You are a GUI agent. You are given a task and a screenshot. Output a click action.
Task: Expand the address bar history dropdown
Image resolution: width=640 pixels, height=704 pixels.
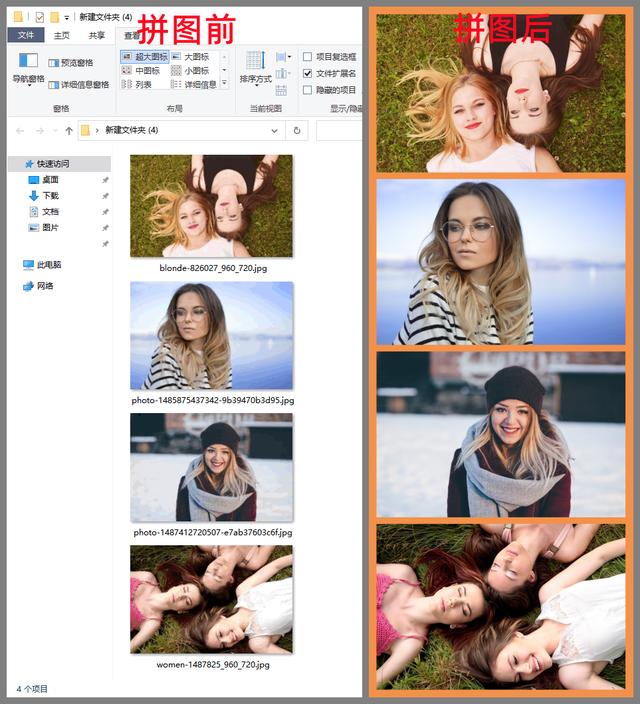(274, 130)
